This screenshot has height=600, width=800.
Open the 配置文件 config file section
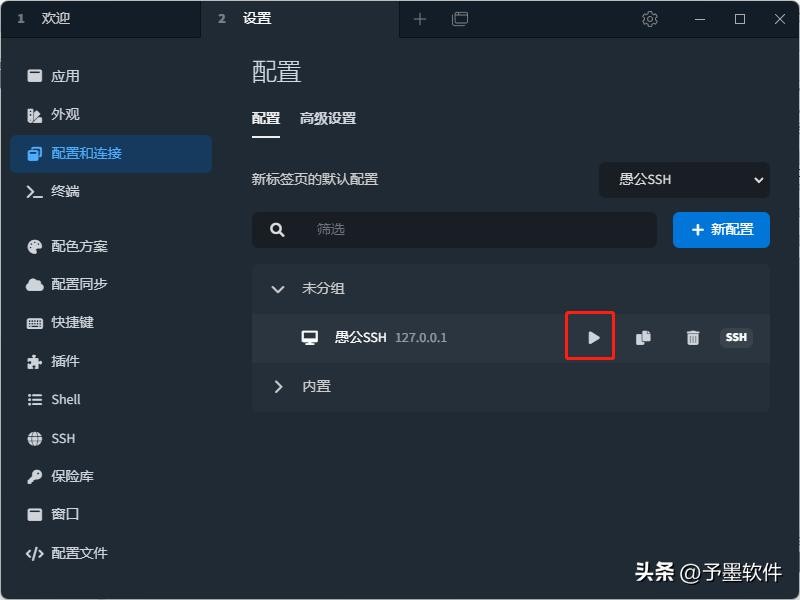(79, 553)
